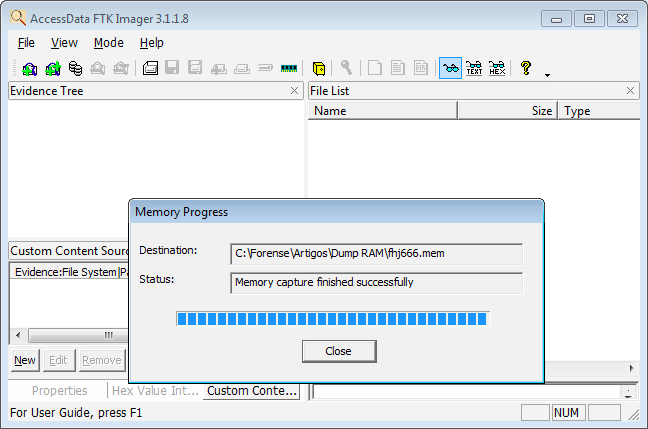Click the Remove All Evidence Items icon
Viewport: 648px width, 429px height.
click(x=121, y=68)
